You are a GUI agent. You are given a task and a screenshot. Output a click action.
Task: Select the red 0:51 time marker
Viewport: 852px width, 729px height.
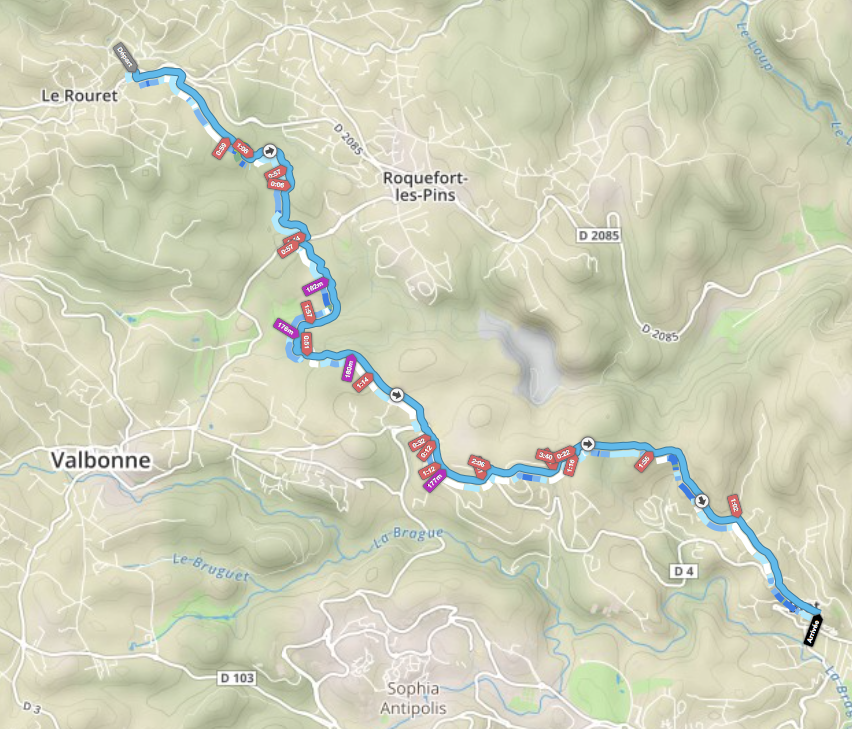pos(306,344)
